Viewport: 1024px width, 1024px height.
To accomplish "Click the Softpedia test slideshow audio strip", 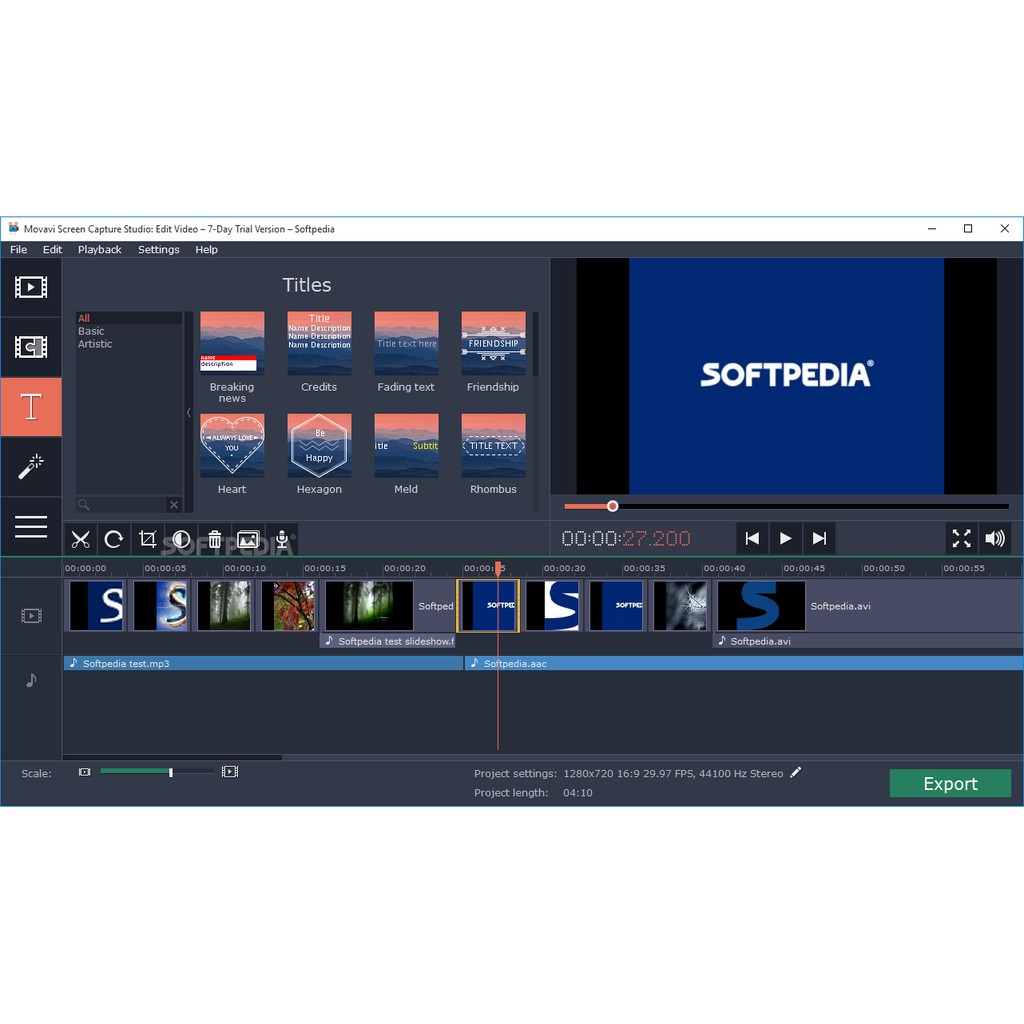I will pos(387,641).
